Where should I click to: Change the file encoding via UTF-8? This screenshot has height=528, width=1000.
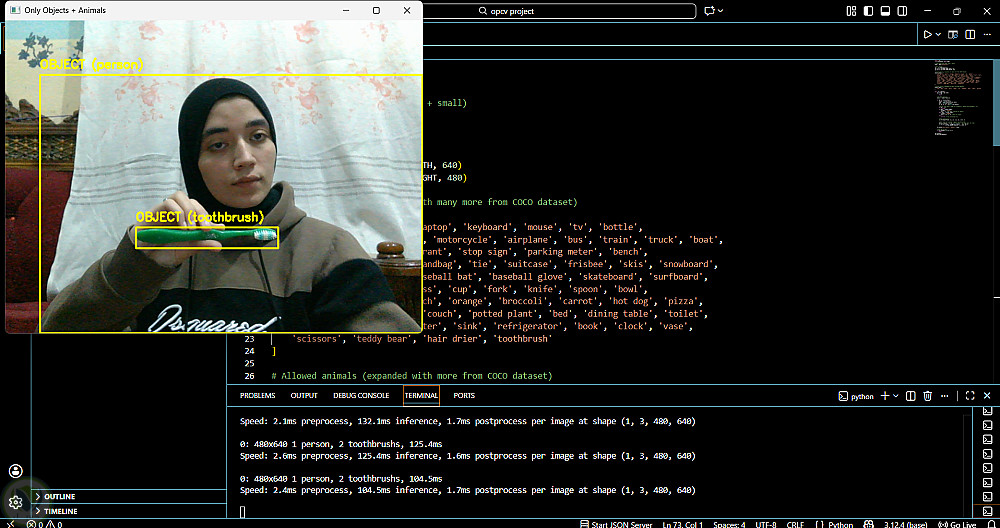(x=765, y=524)
